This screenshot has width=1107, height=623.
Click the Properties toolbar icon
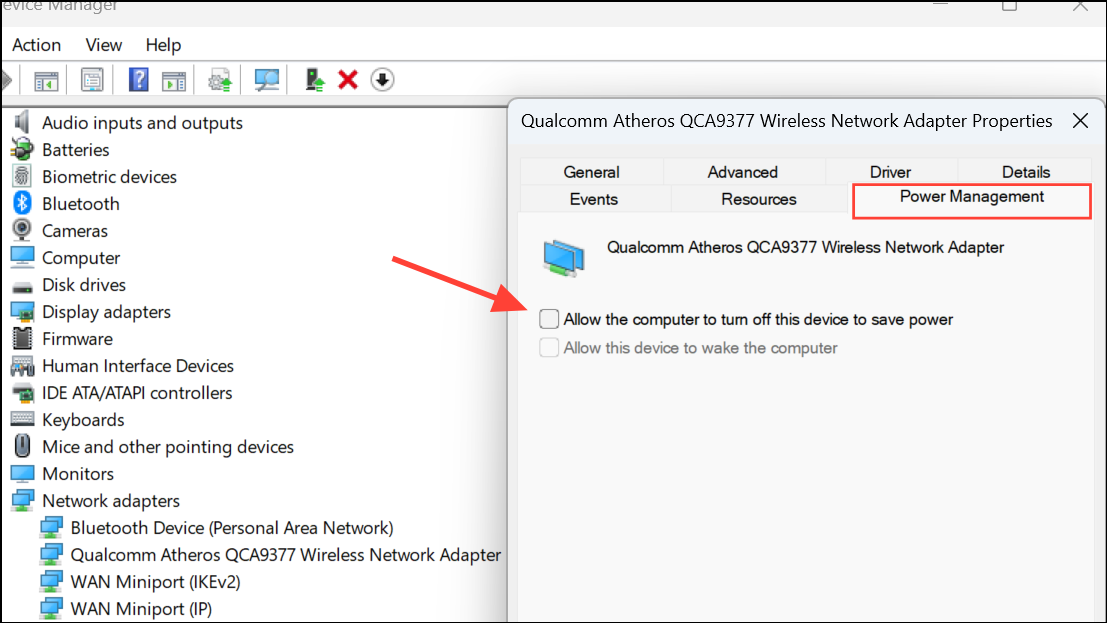(x=92, y=79)
